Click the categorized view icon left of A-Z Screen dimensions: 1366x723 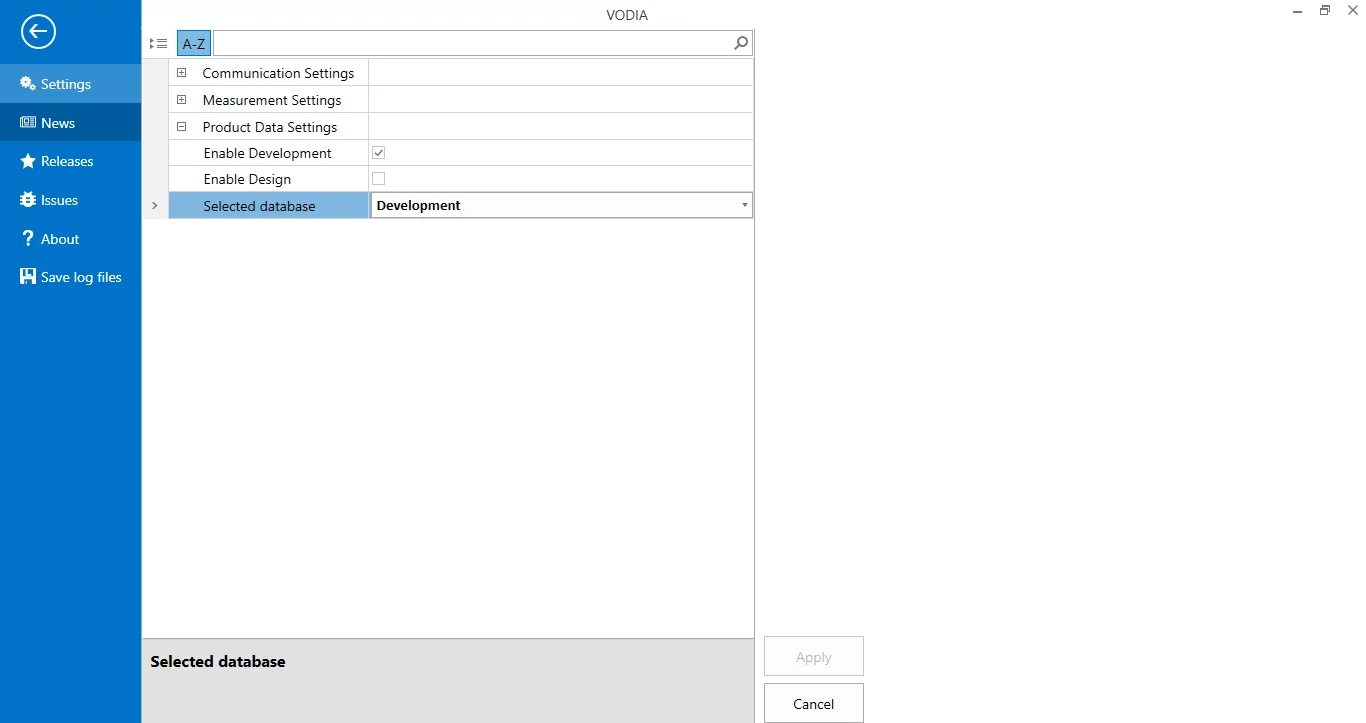tap(158, 43)
